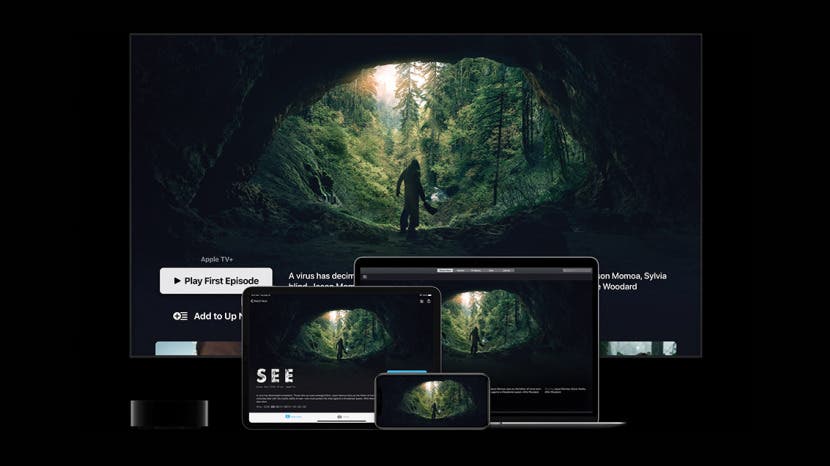830x466 pixels.
Task: Tap the back link at the iPad's top left
Action: 259,301
